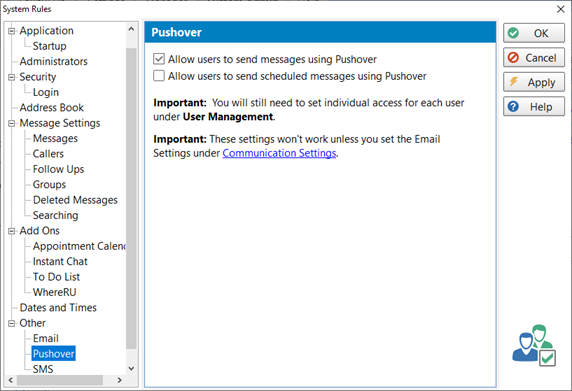Toggle Allow users to send scheduled messages checkbox

(159, 76)
